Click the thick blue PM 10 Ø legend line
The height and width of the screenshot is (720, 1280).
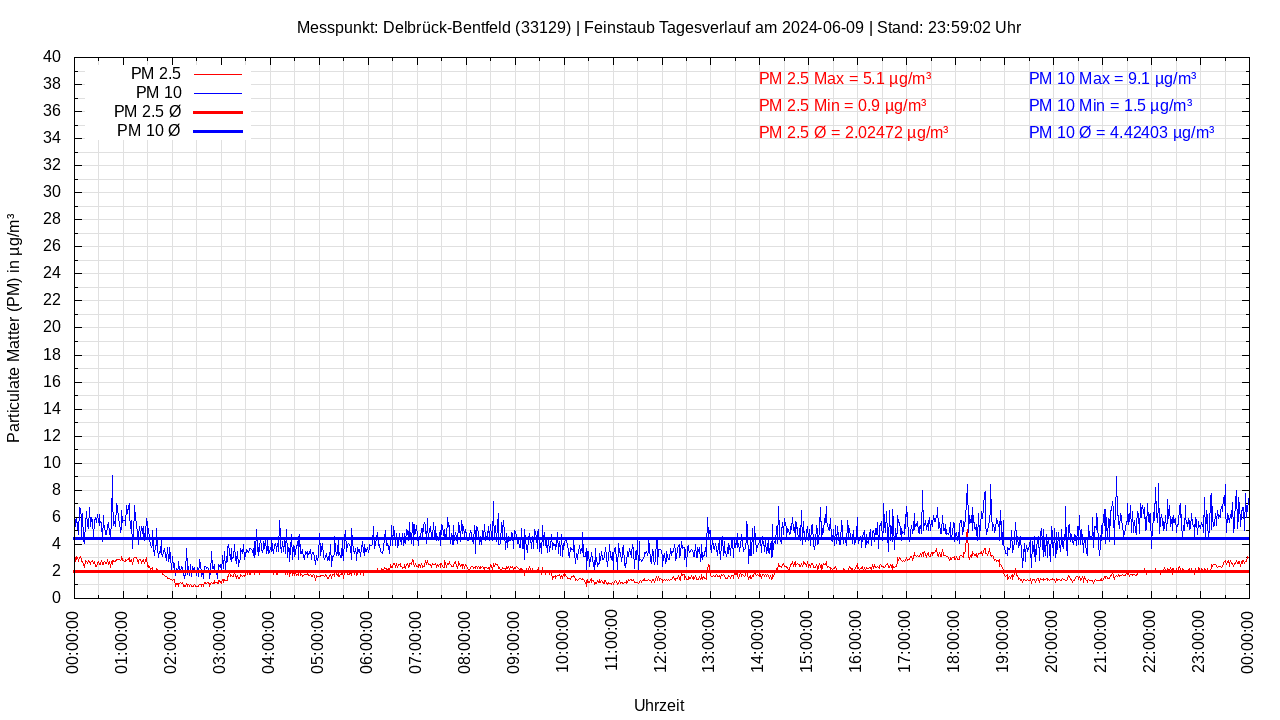coord(218,131)
